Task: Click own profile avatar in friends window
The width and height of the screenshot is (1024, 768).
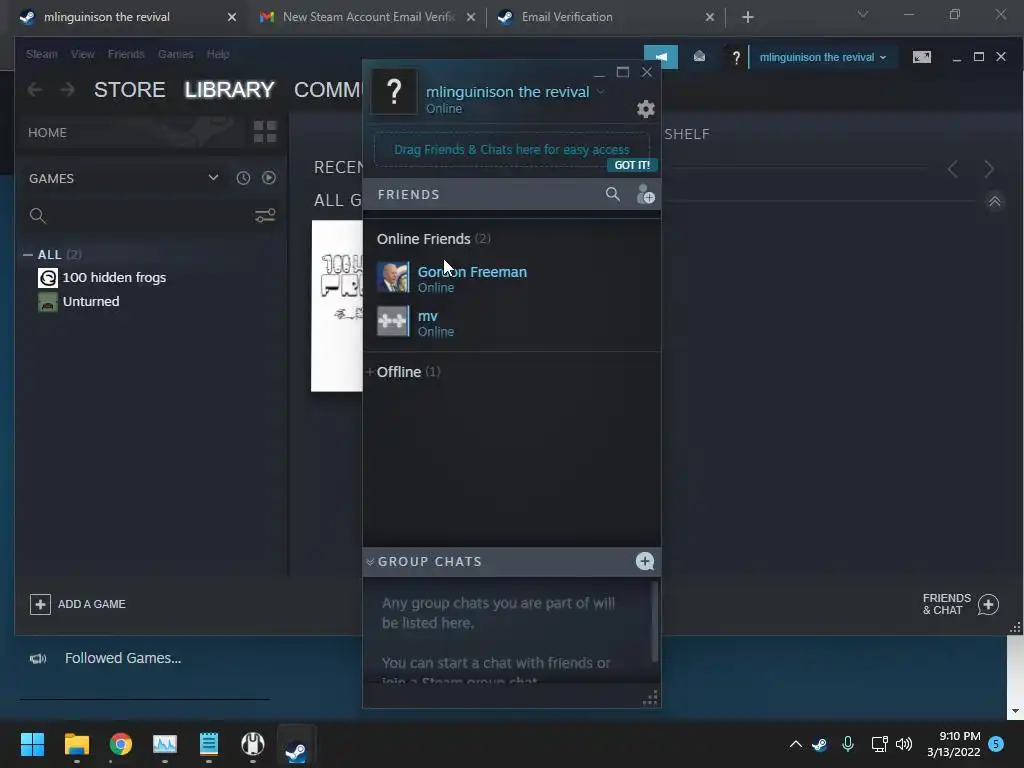Action: point(394,91)
